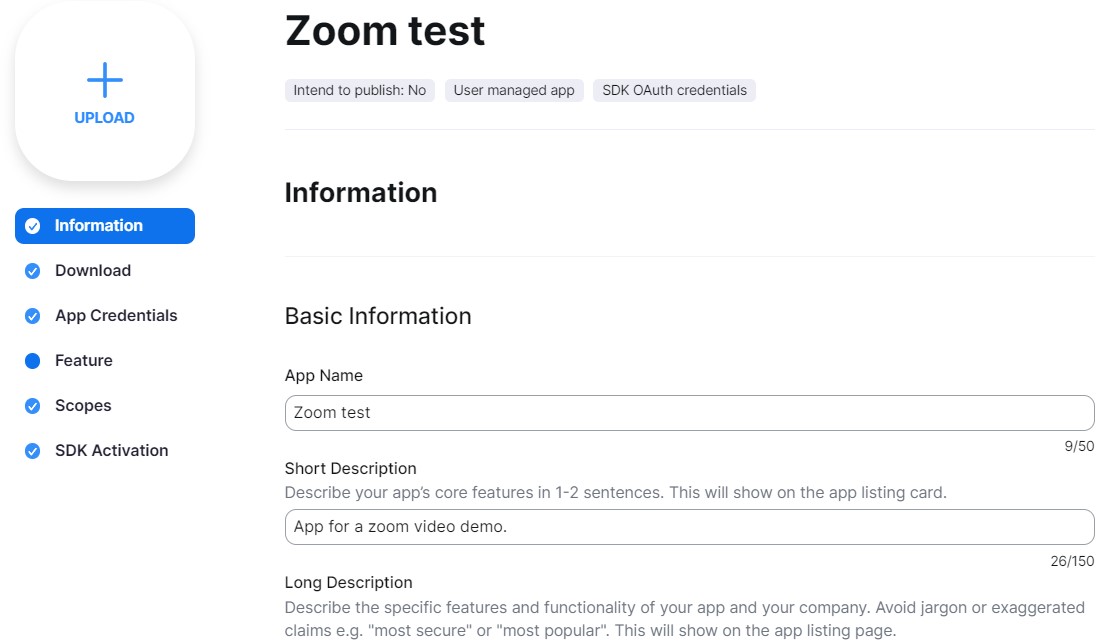1105x641 pixels.
Task: Click the 'Short Description' label
Action: [350, 468]
